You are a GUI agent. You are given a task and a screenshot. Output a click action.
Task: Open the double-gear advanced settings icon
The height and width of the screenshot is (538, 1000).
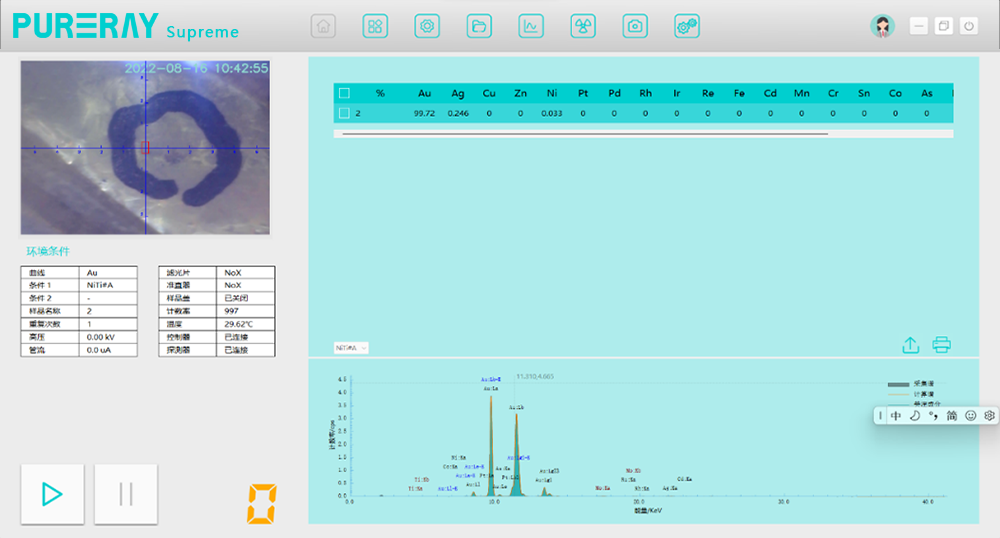point(687,27)
